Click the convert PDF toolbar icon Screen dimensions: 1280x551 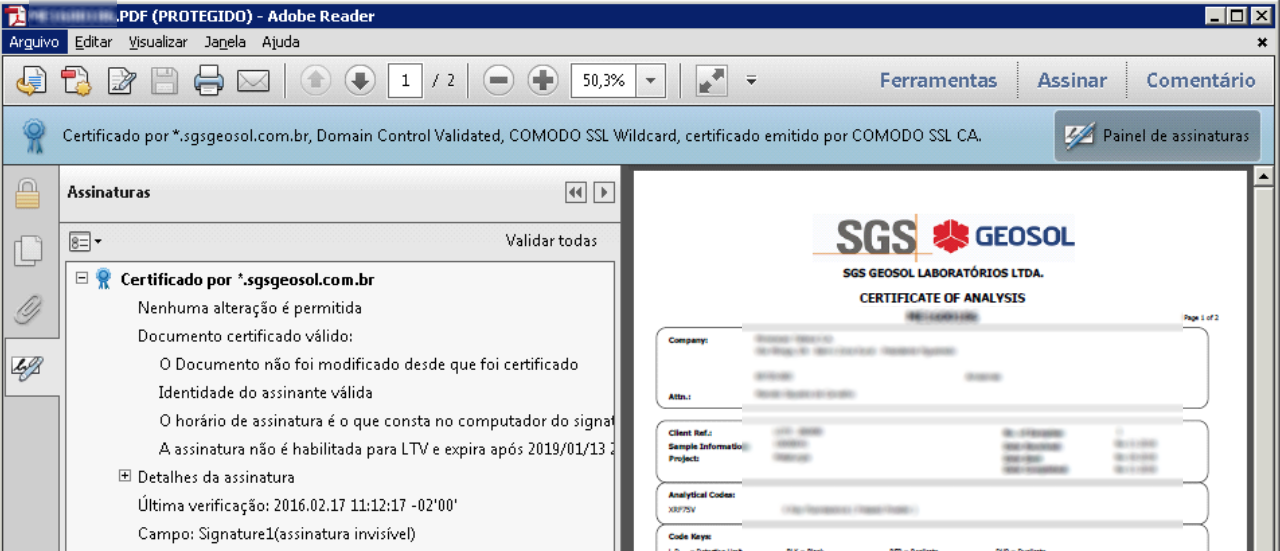pos(77,81)
